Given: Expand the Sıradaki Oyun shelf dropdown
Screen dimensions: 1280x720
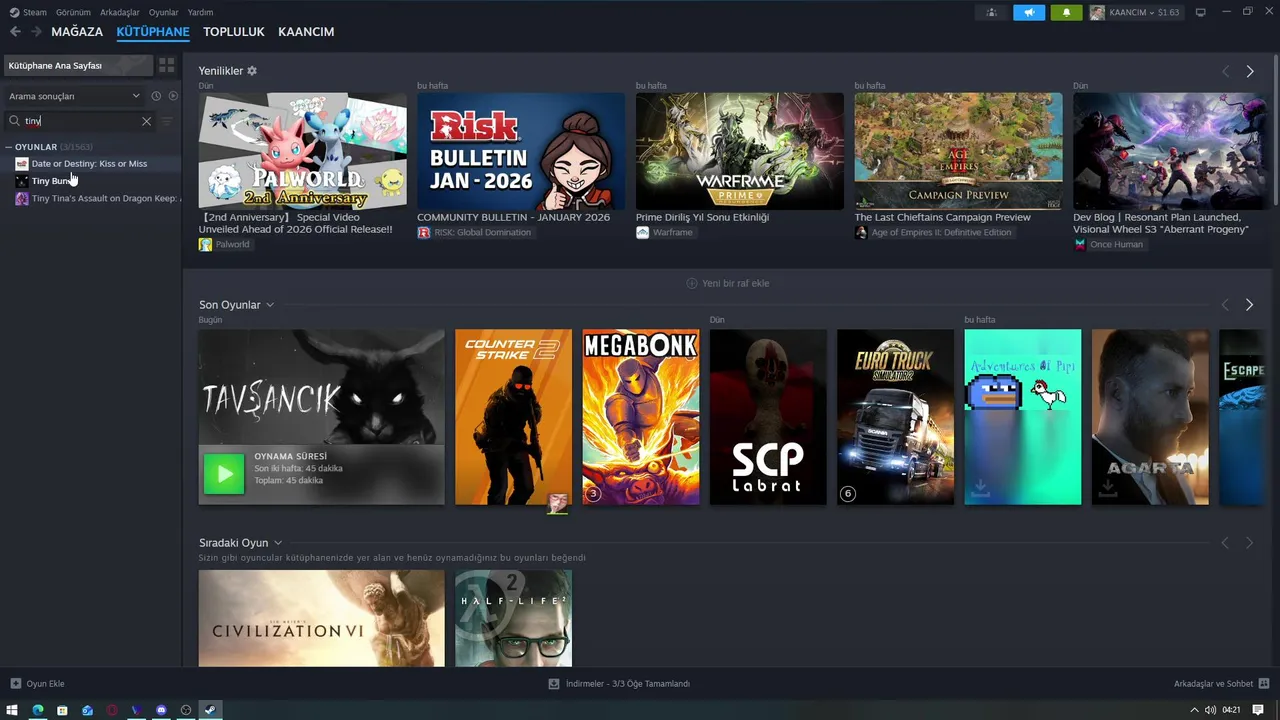Looking at the screenshot, I should pos(278,543).
